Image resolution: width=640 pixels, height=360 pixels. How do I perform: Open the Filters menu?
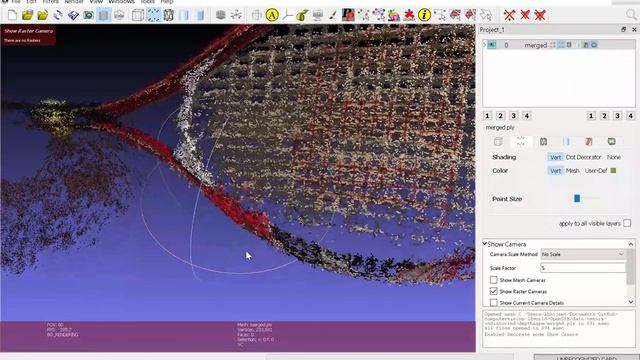[x=51, y=2]
